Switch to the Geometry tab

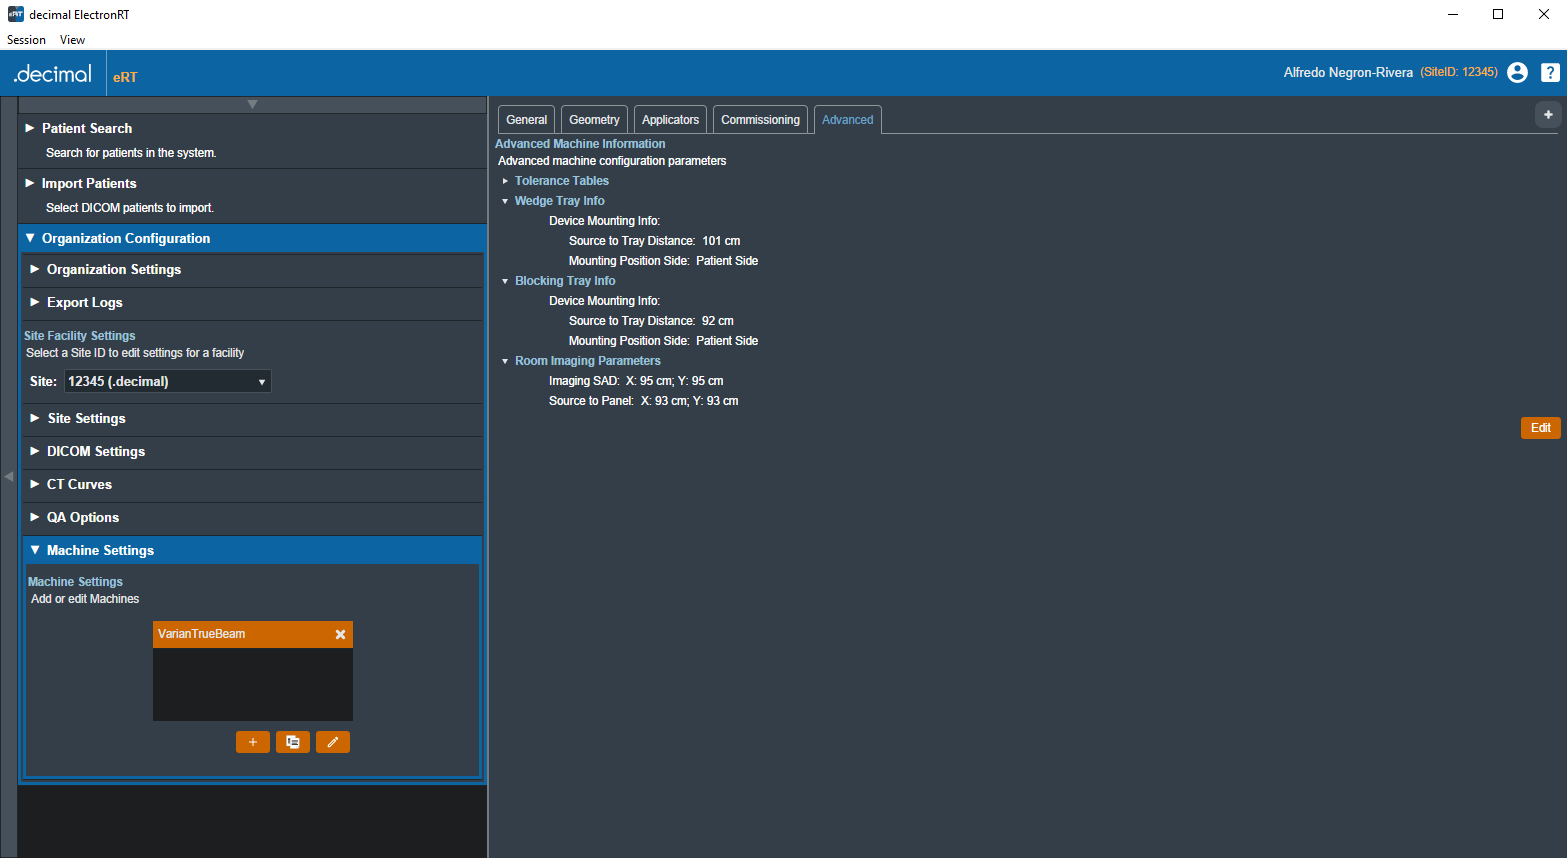(x=594, y=120)
